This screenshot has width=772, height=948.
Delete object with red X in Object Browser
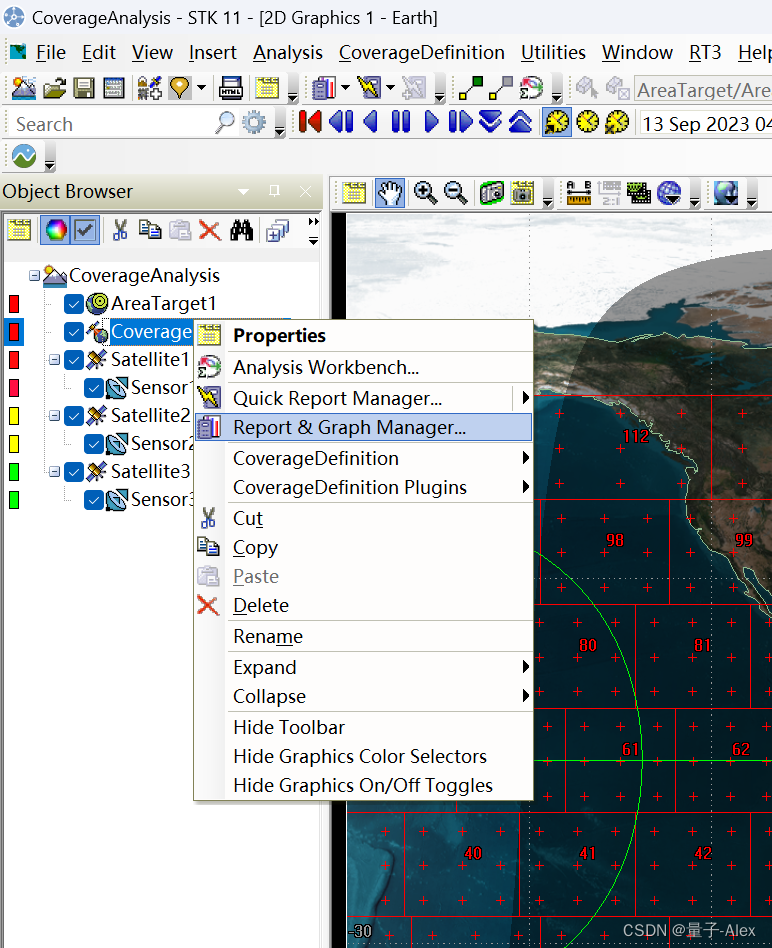[210, 230]
